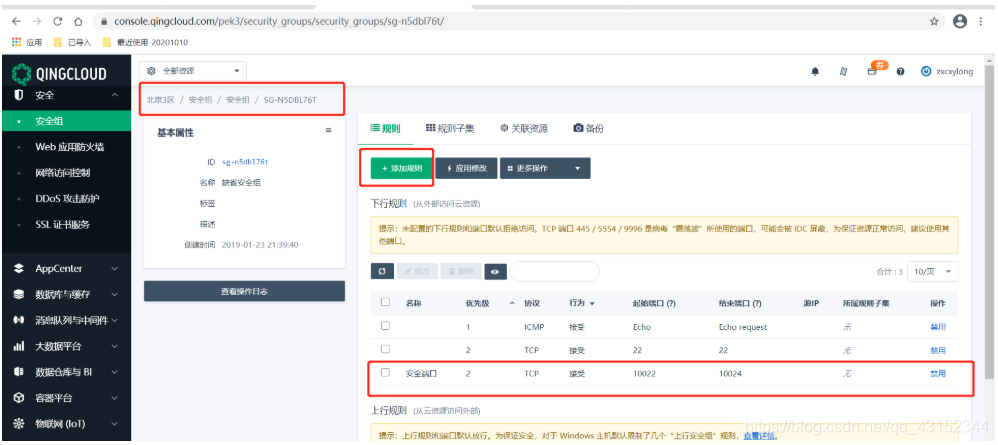The image size is (998, 445).
Task: Click the icon right of the bell
Action: [843, 72]
